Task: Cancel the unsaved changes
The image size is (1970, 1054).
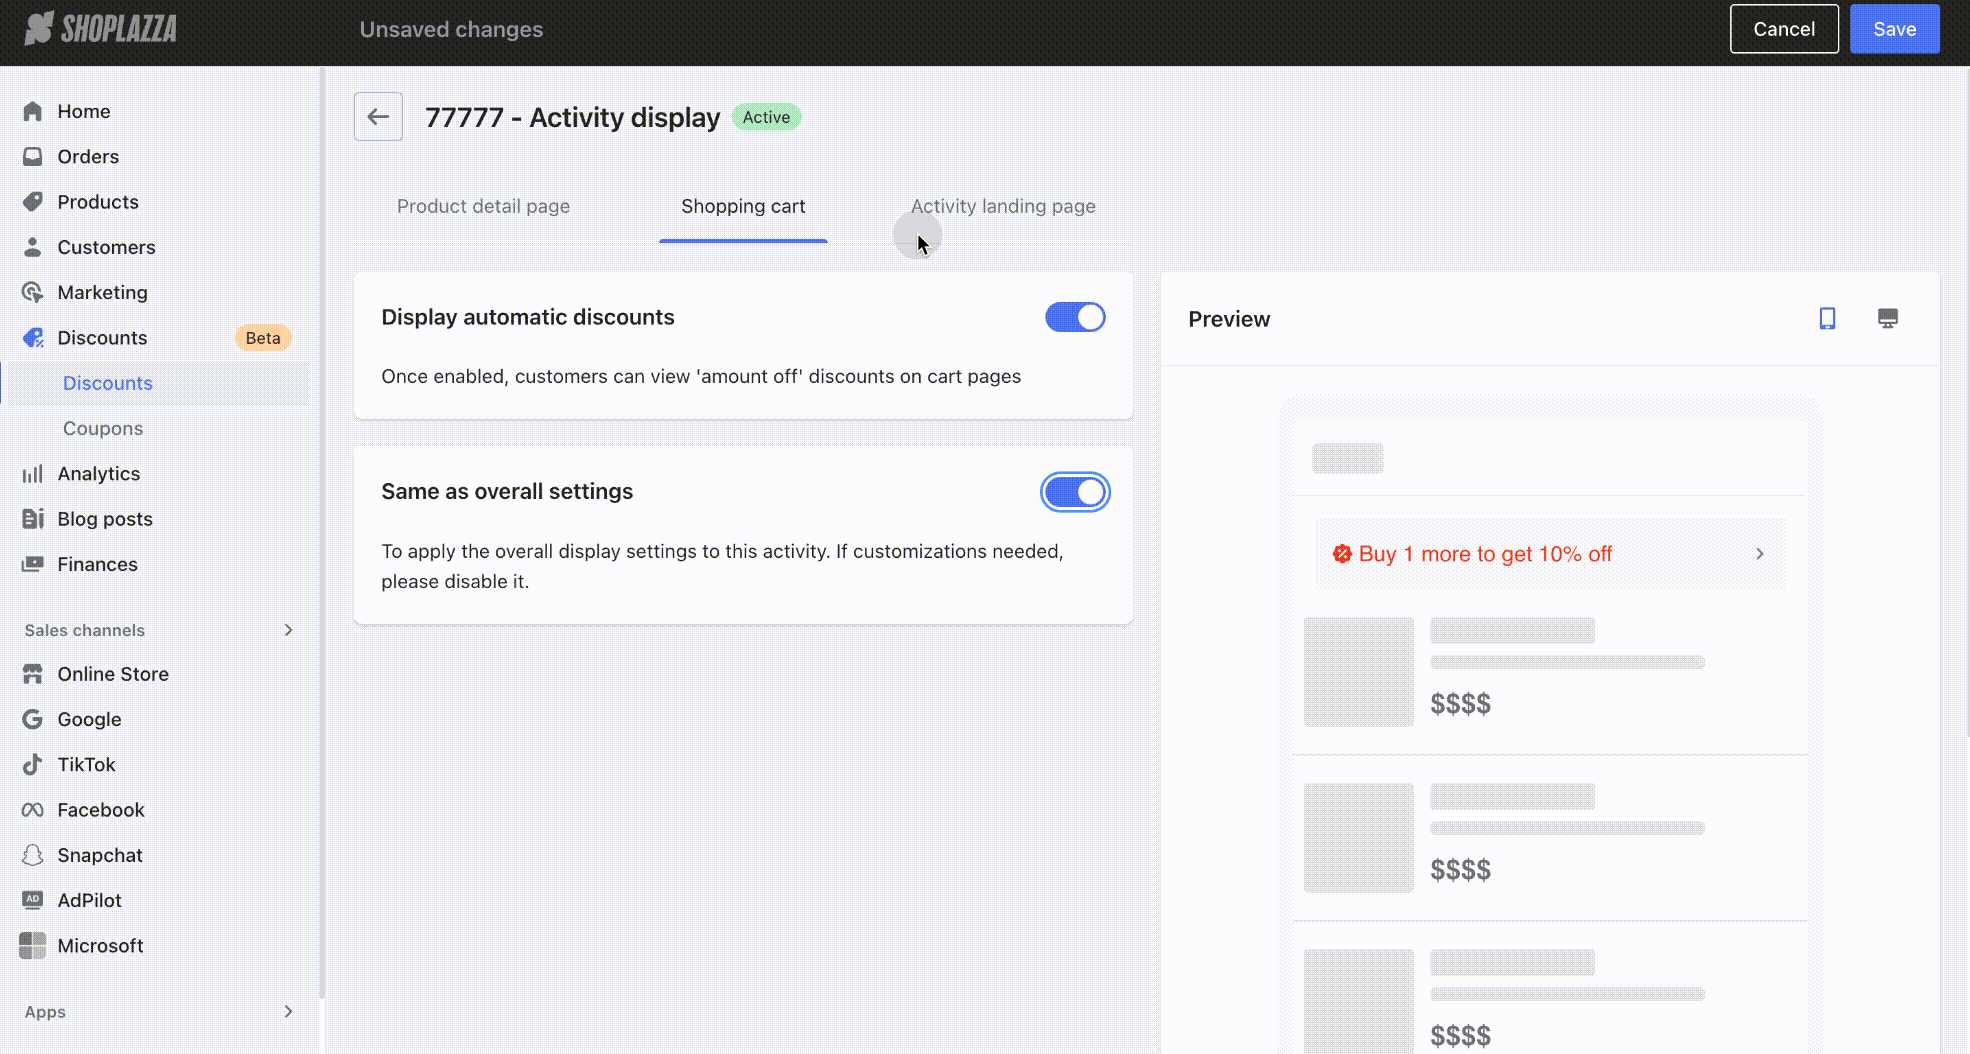Action: 1783,29
